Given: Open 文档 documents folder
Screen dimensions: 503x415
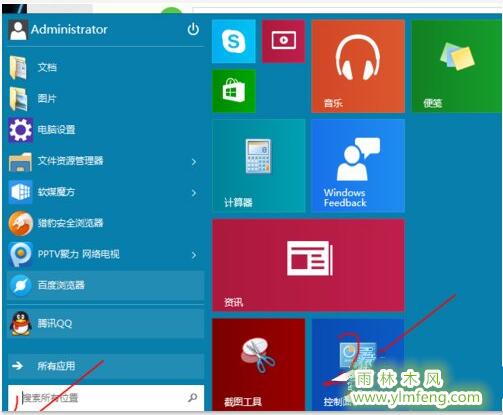Looking at the screenshot, I should (x=105, y=68).
